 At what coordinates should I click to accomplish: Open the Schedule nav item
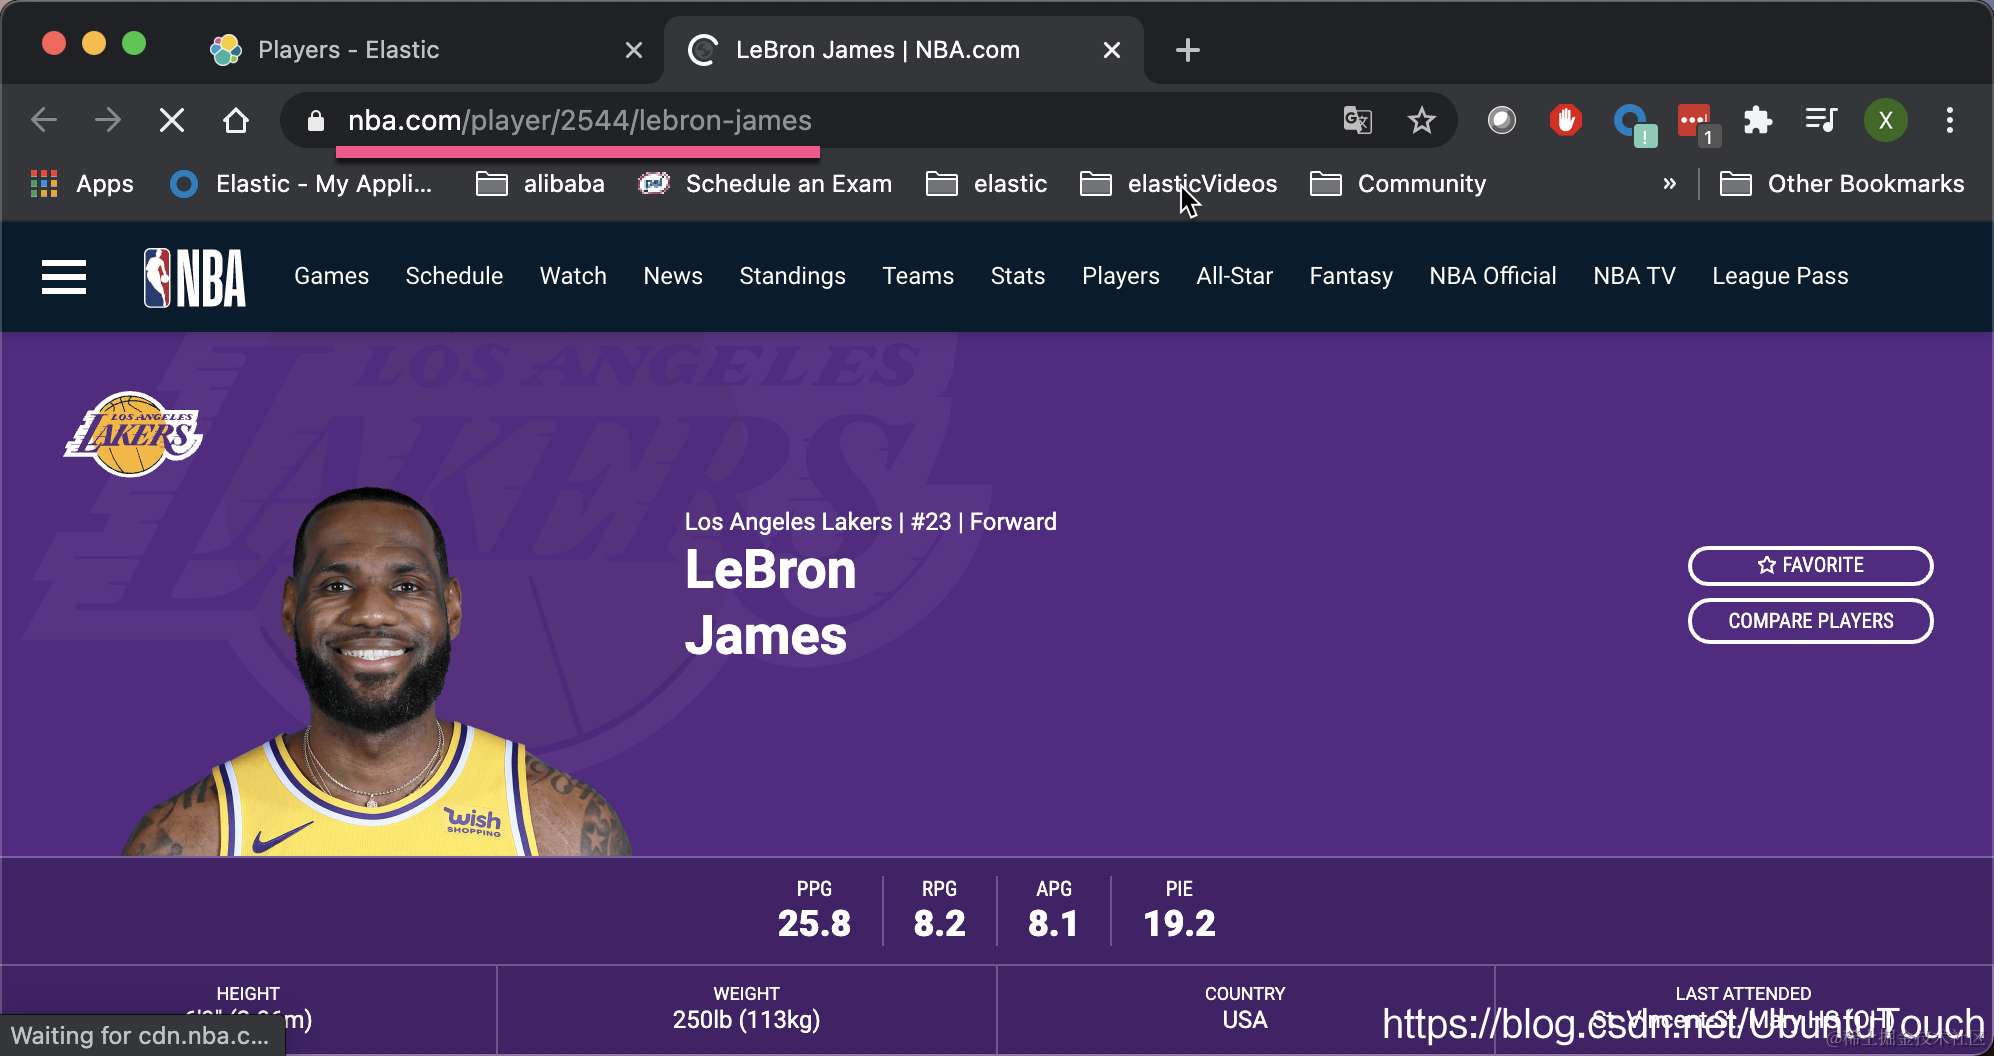click(x=454, y=276)
